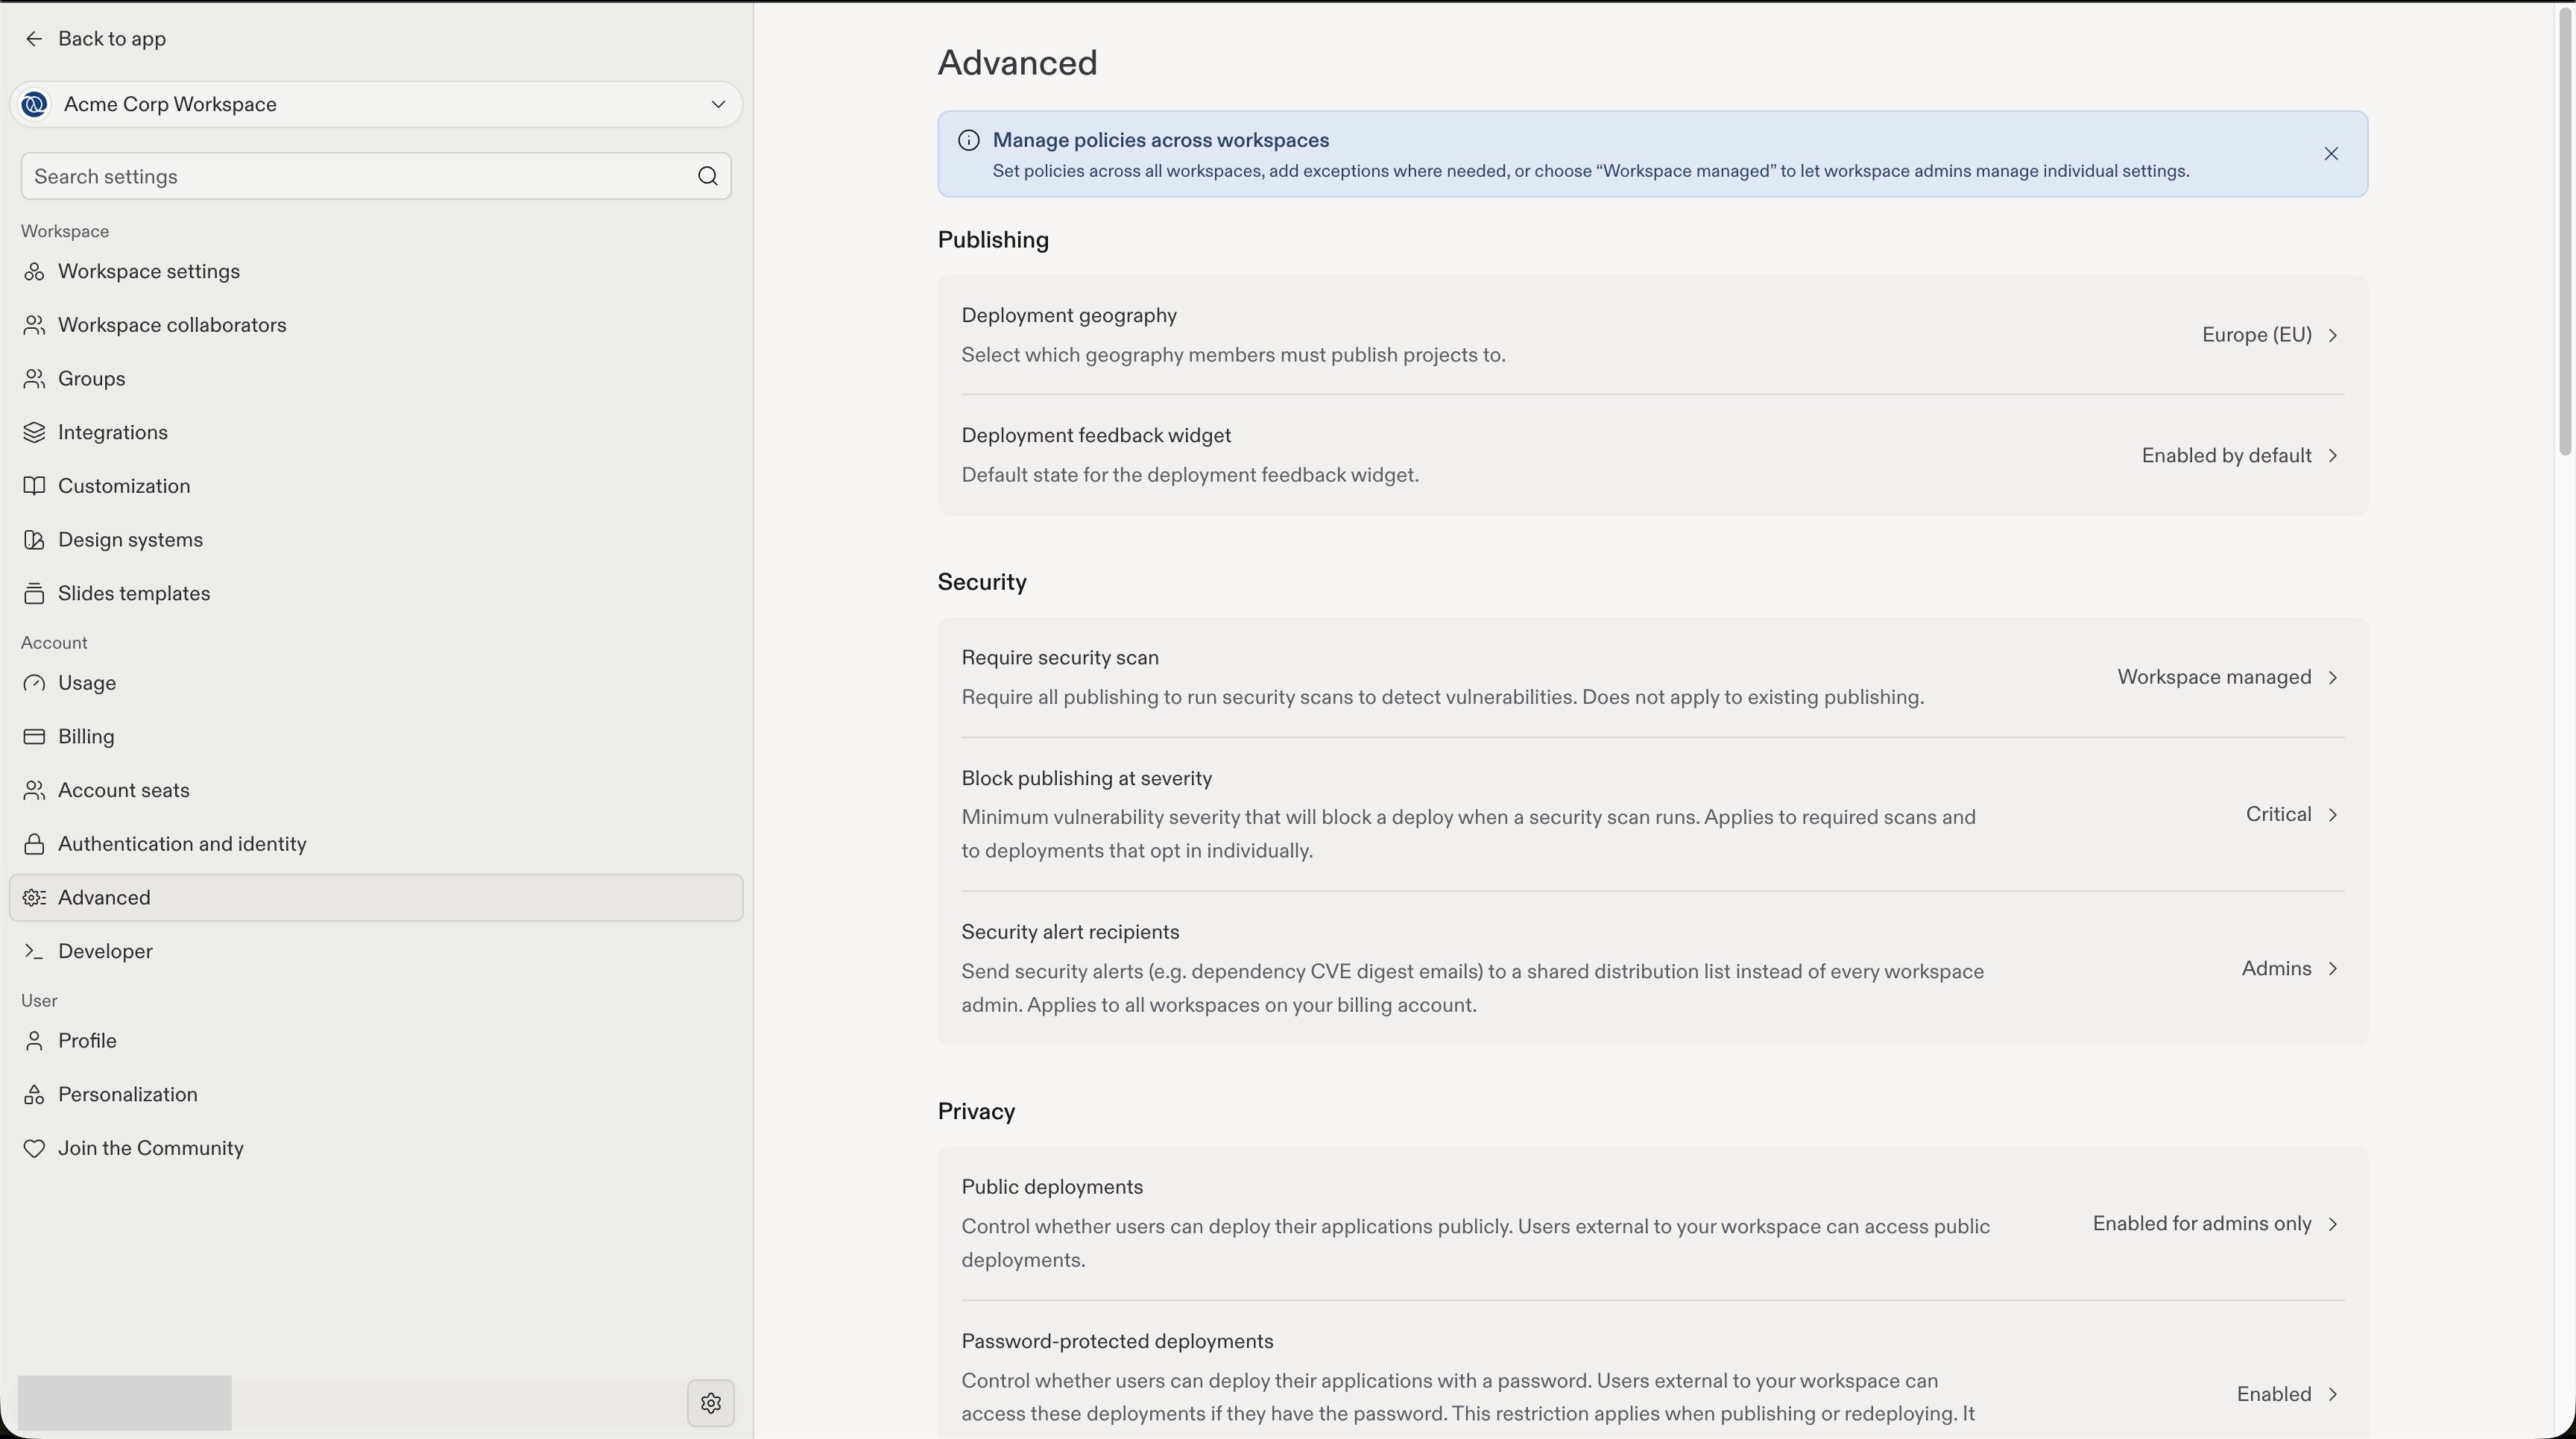Click the Groups icon in sidebar
This screenshot has width=2576, height=1439.
pos(34,379)
